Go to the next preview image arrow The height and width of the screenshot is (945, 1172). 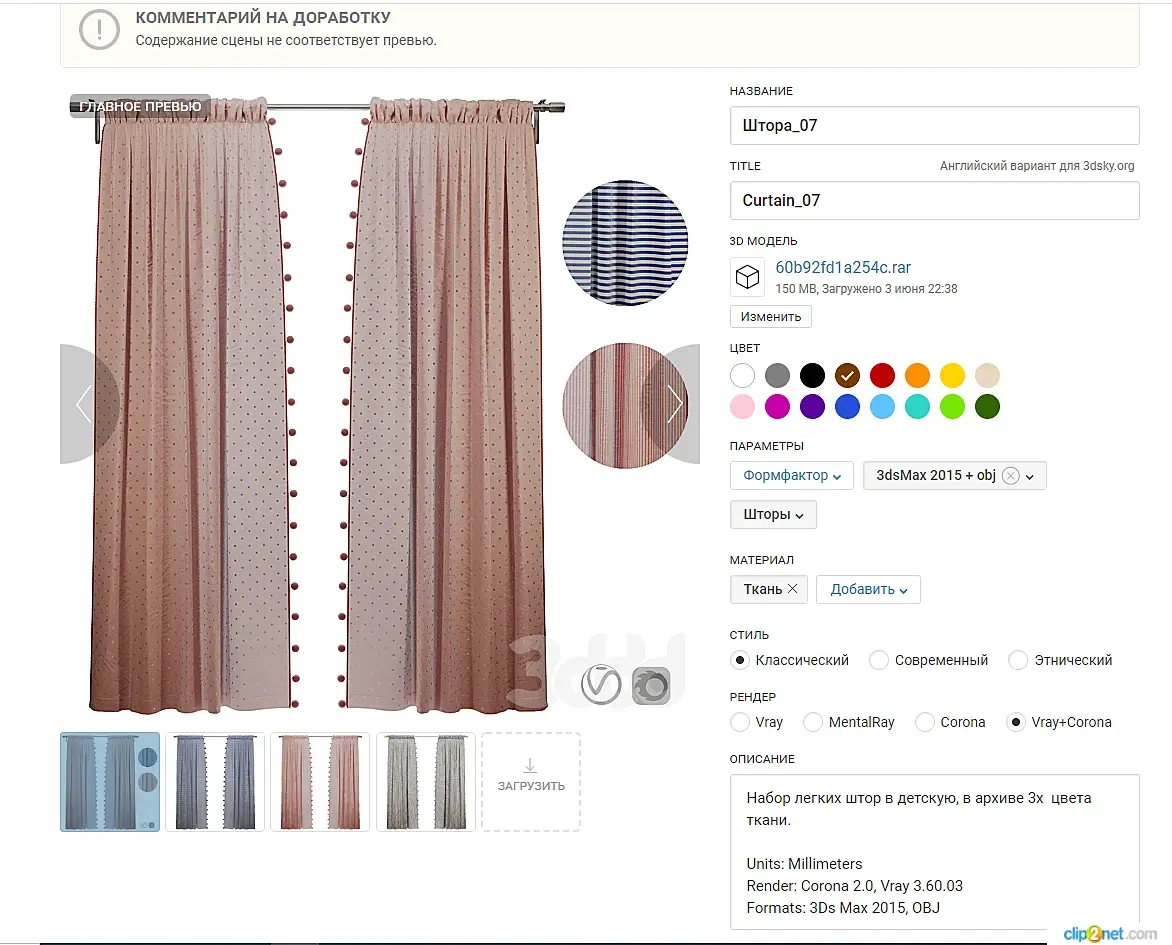pos(675,404)
